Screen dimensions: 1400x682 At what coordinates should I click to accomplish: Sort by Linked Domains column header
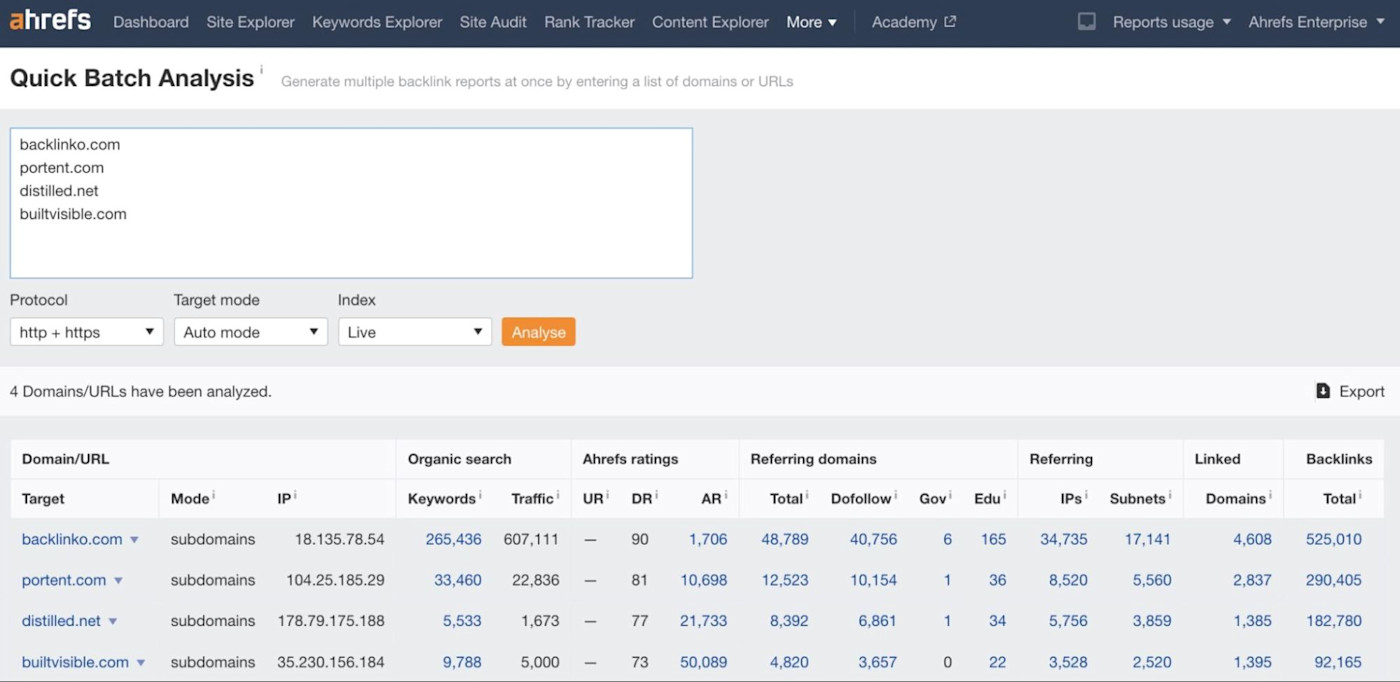click(x=1238, y=498)
